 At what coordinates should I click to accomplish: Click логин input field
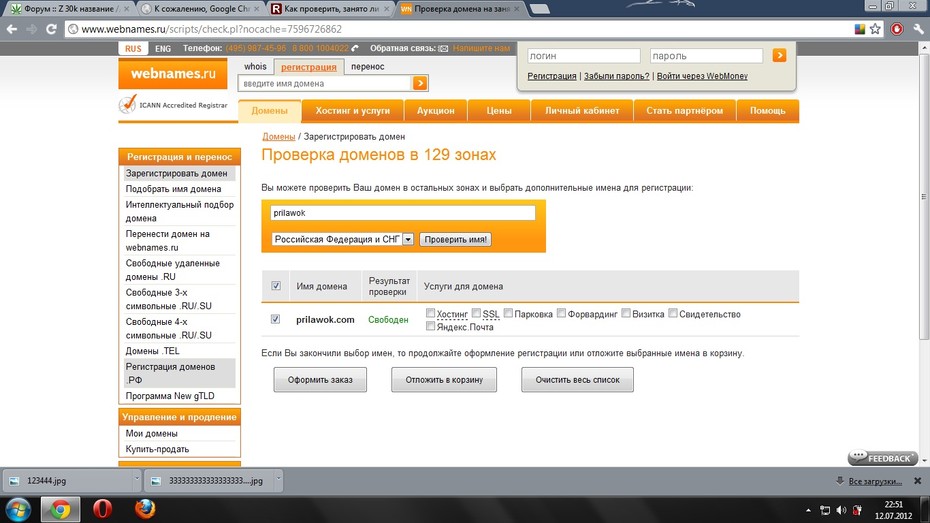584,56
